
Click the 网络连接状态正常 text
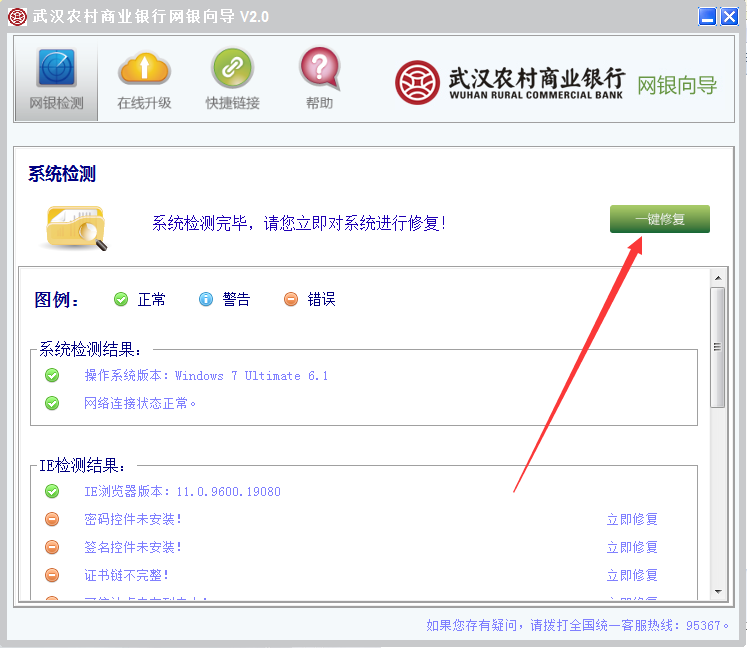(140, 403)
